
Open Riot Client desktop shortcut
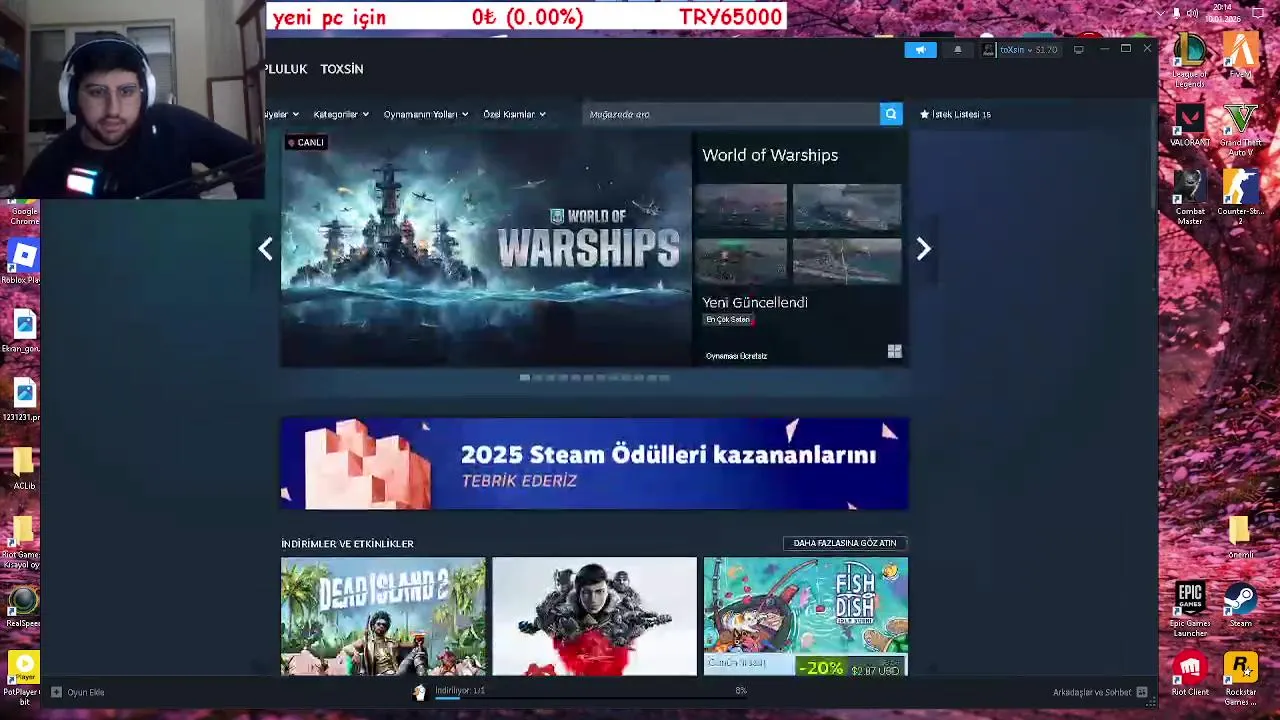[x=1190, y=674]
